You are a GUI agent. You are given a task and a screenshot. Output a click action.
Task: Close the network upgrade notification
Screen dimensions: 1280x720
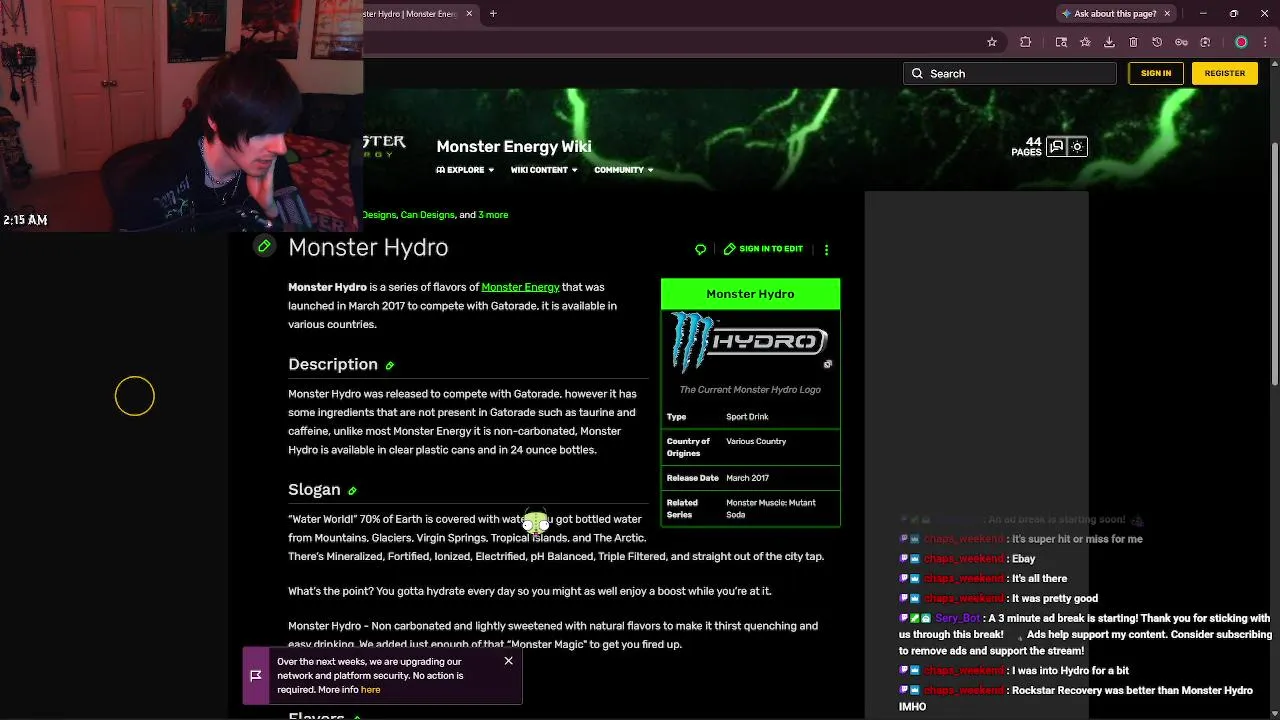click(x=508, y=661)
